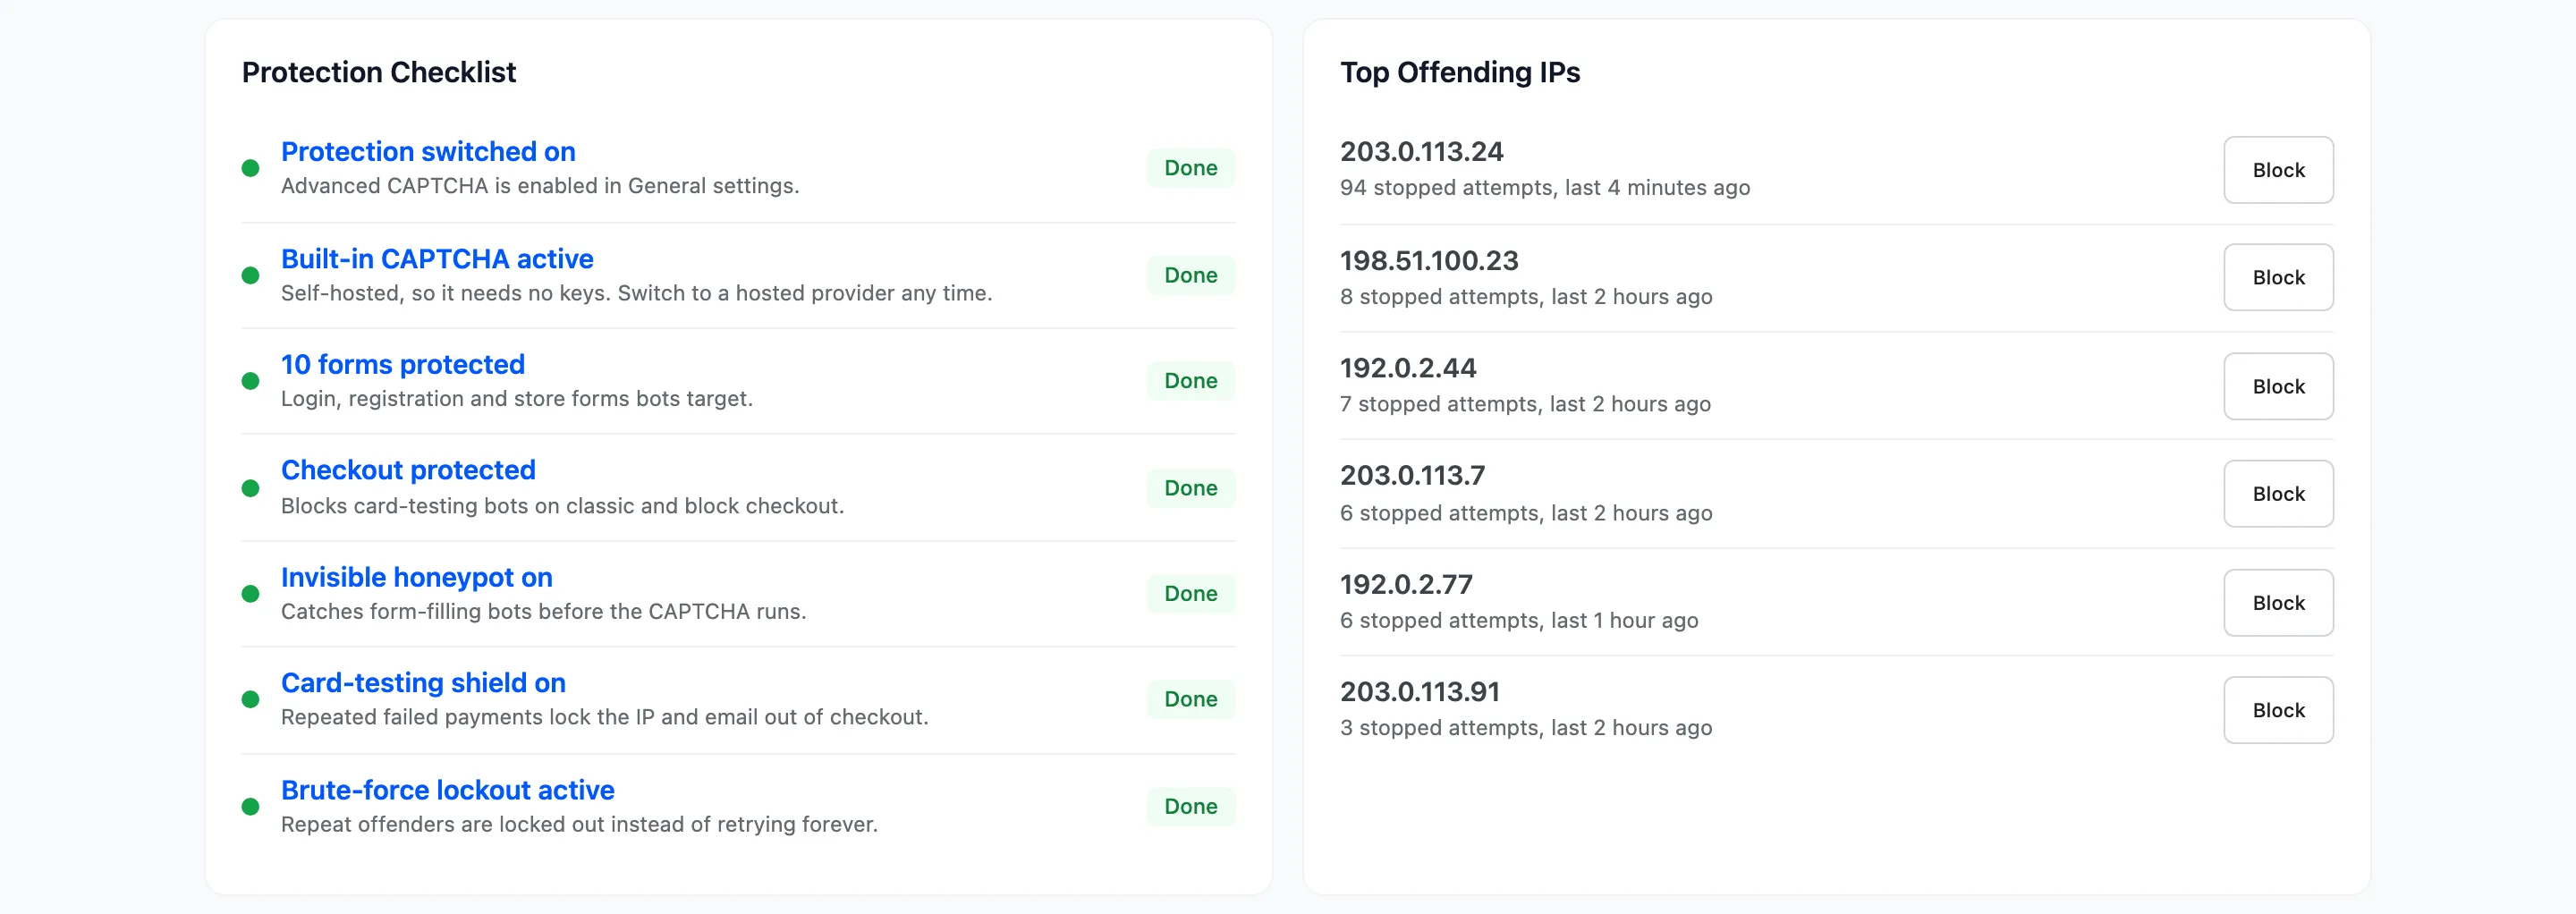2576x914 pixels.
Task: Click '8 stopped attempts, last 2 hours ago'
Action: point(1526,297)
